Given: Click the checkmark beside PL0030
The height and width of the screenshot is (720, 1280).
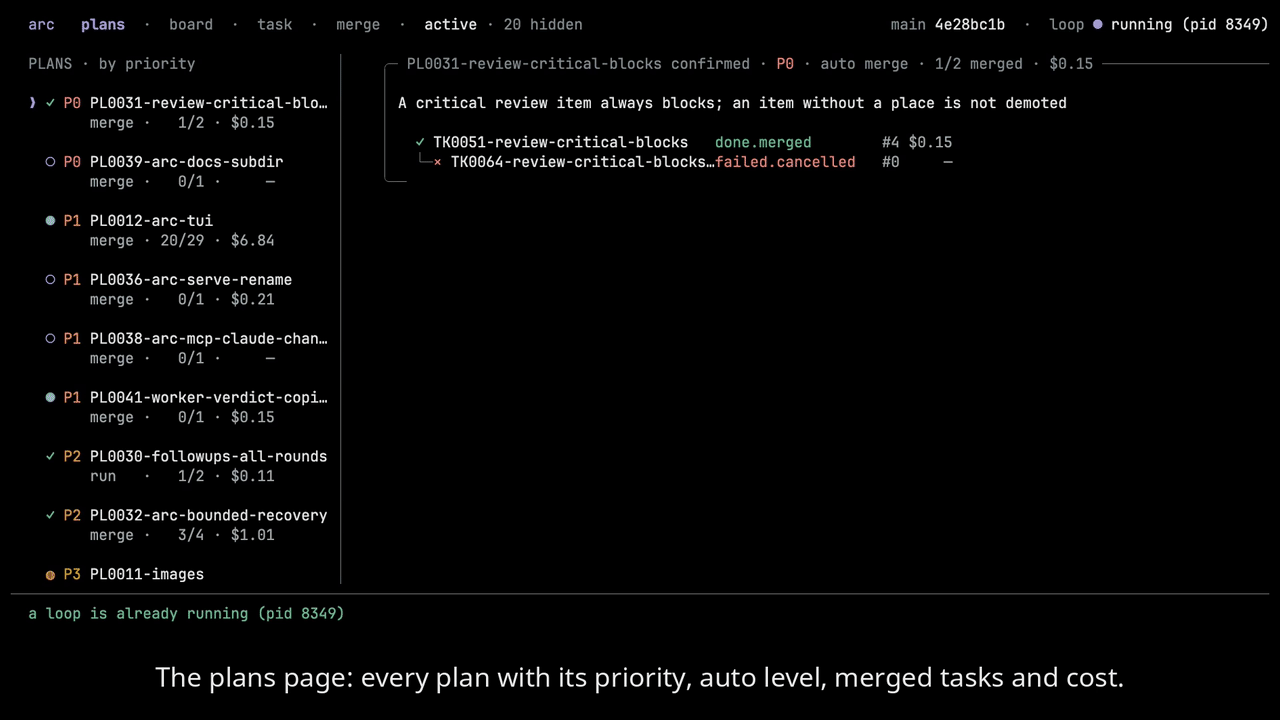Looking at the screenshot, I should click(x=50, y=457).
